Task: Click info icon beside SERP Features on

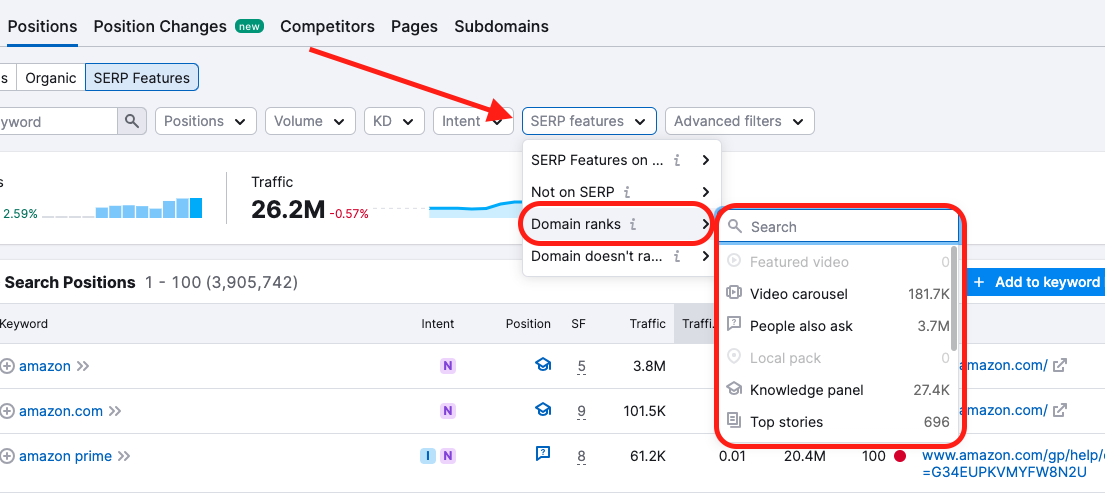Action: (677, 161)
